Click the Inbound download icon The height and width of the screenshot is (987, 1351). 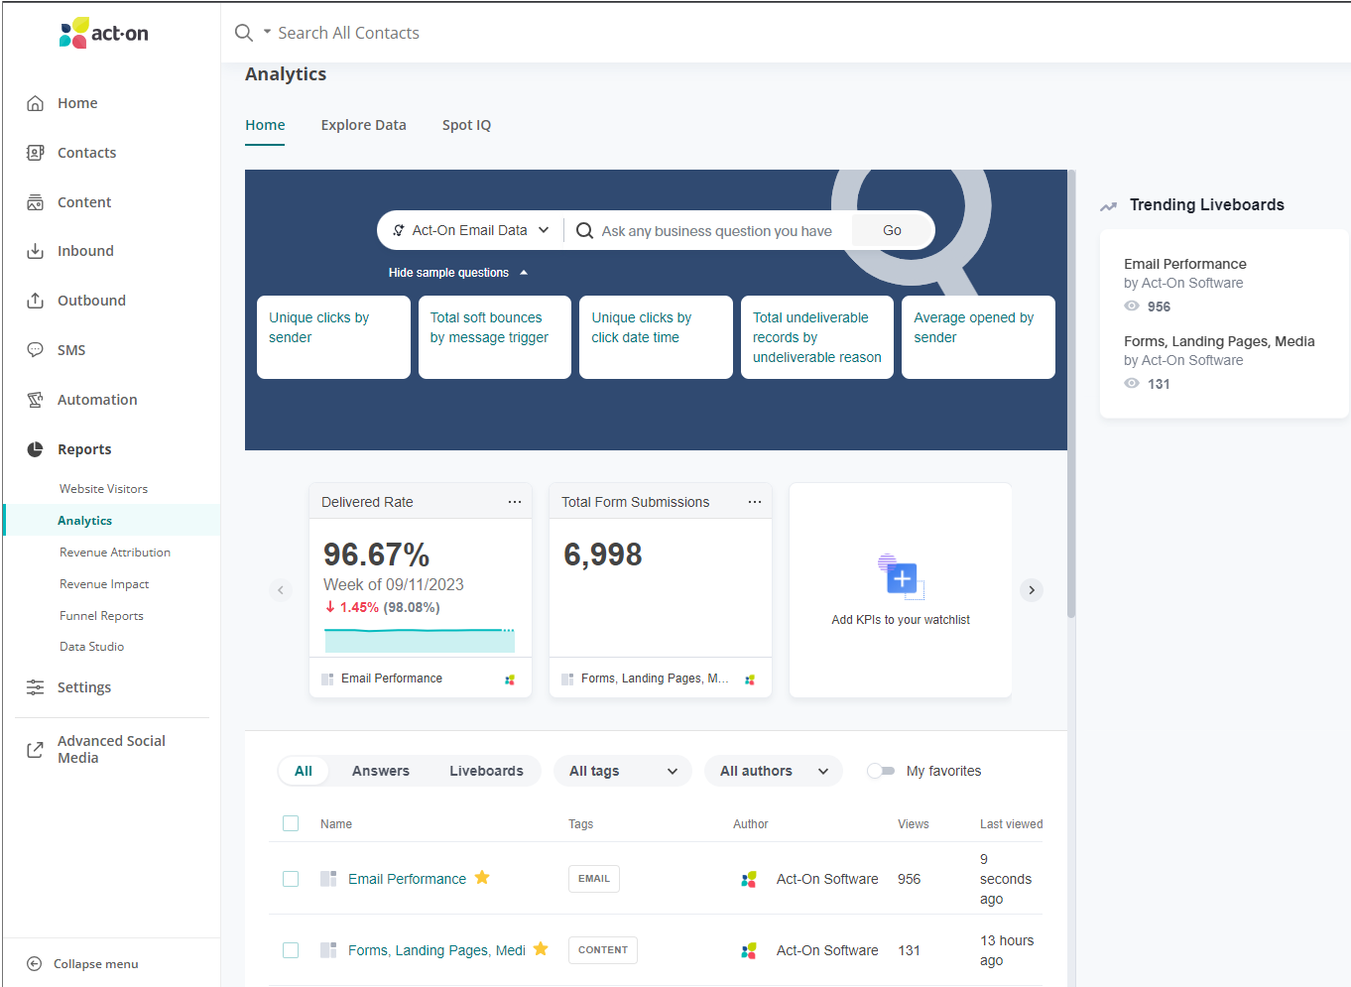[x=35, y=251]
